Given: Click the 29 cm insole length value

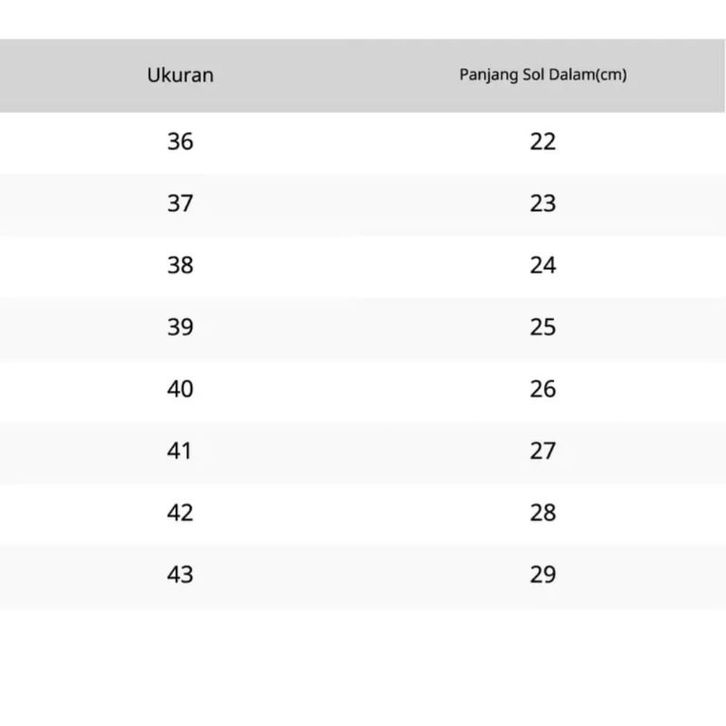Looking at the screenshot, I should [543, 575].
